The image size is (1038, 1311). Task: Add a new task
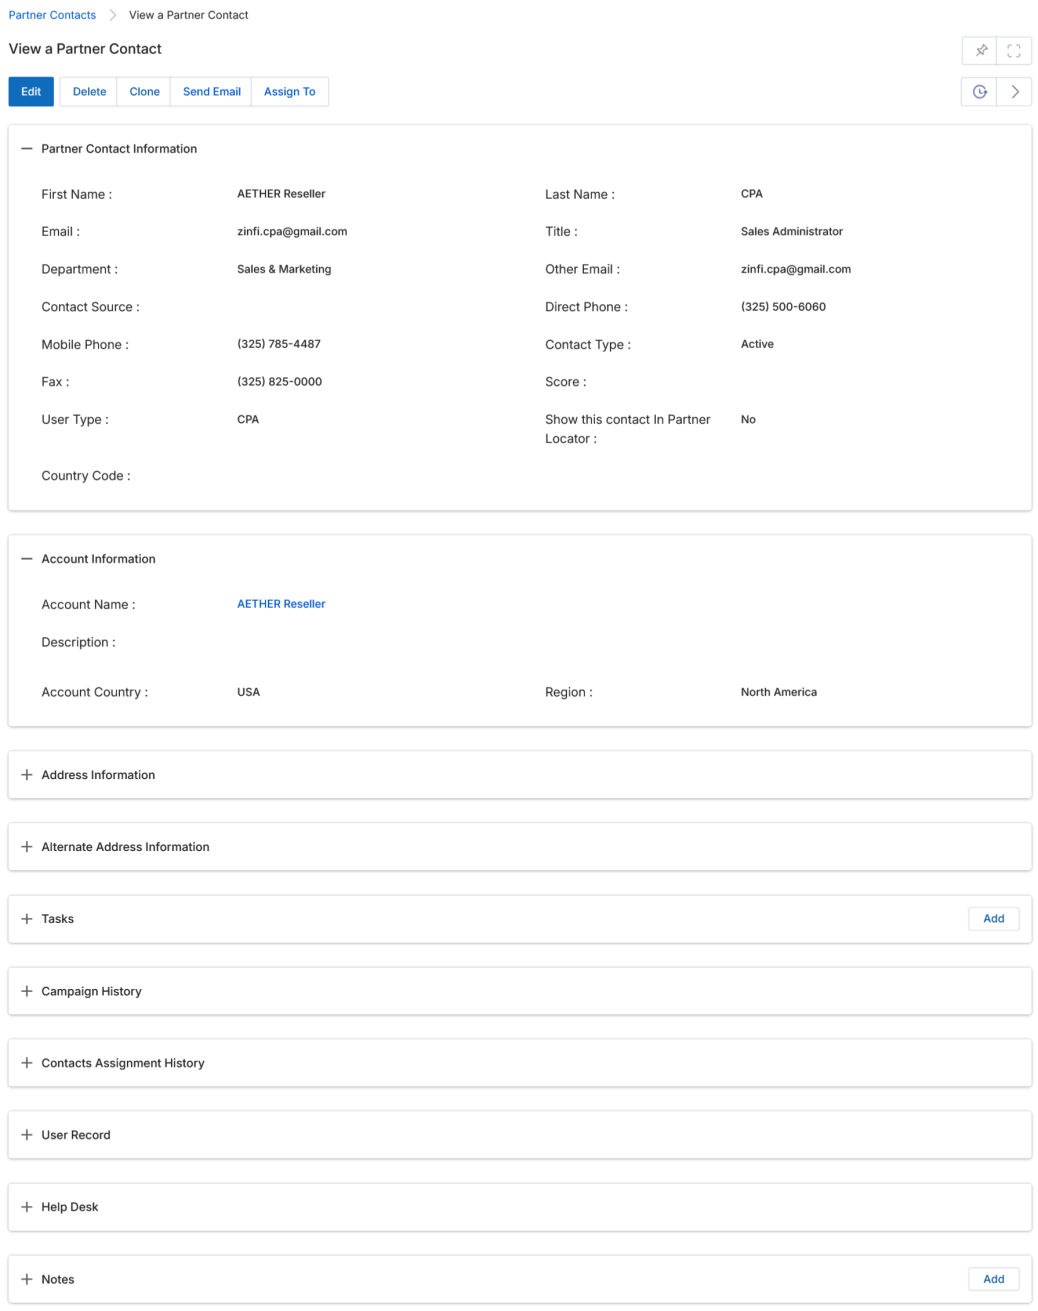point(993,919)
